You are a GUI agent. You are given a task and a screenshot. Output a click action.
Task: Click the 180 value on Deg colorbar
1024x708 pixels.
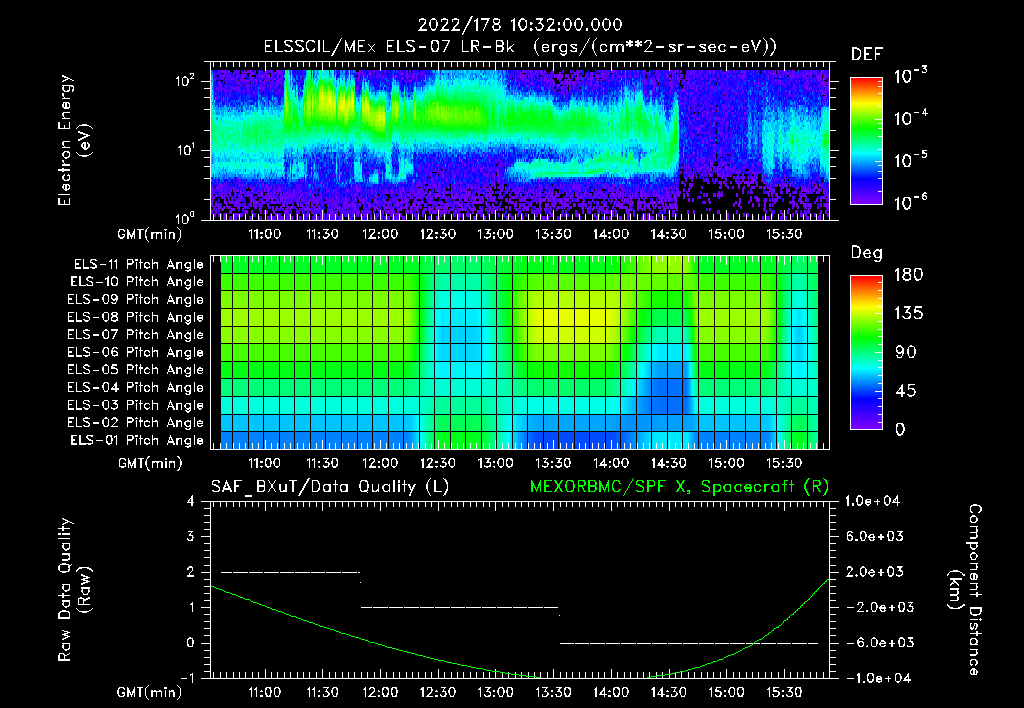pyautogui.click(x=908, y=275)
